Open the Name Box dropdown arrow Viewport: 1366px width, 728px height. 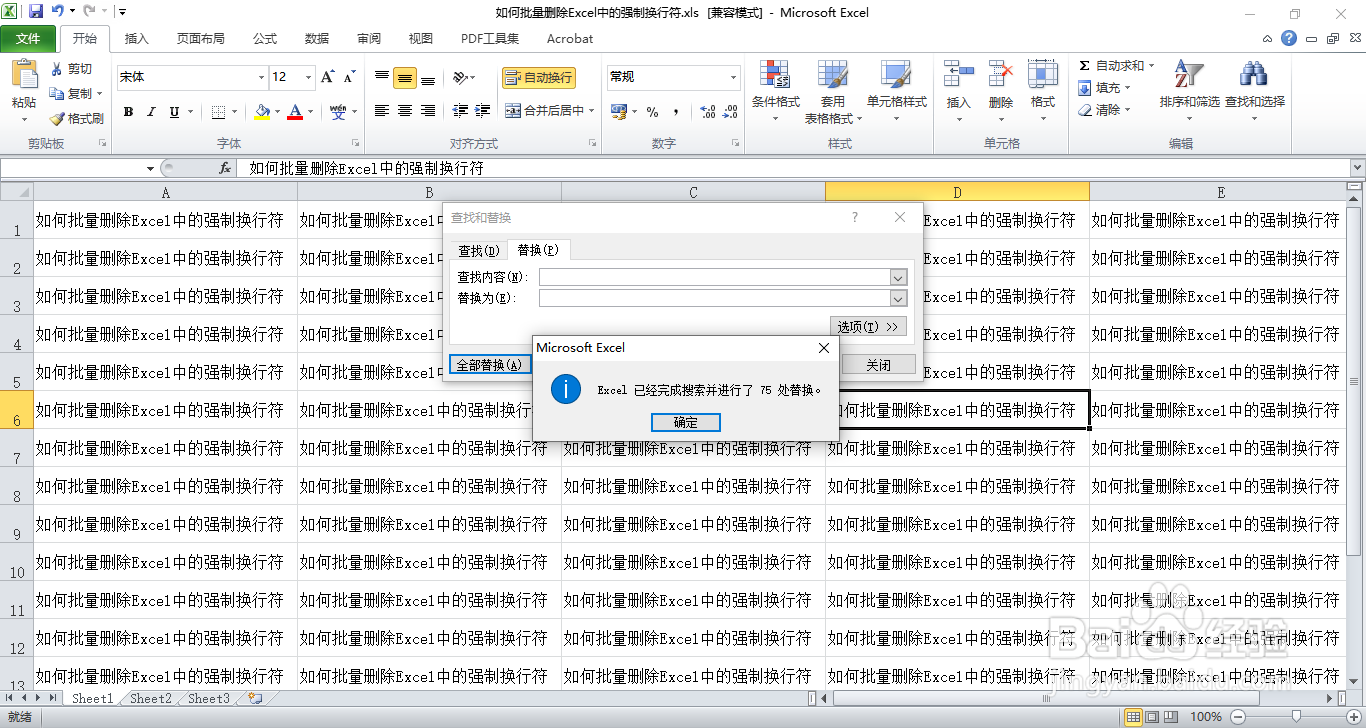point(150,169)
